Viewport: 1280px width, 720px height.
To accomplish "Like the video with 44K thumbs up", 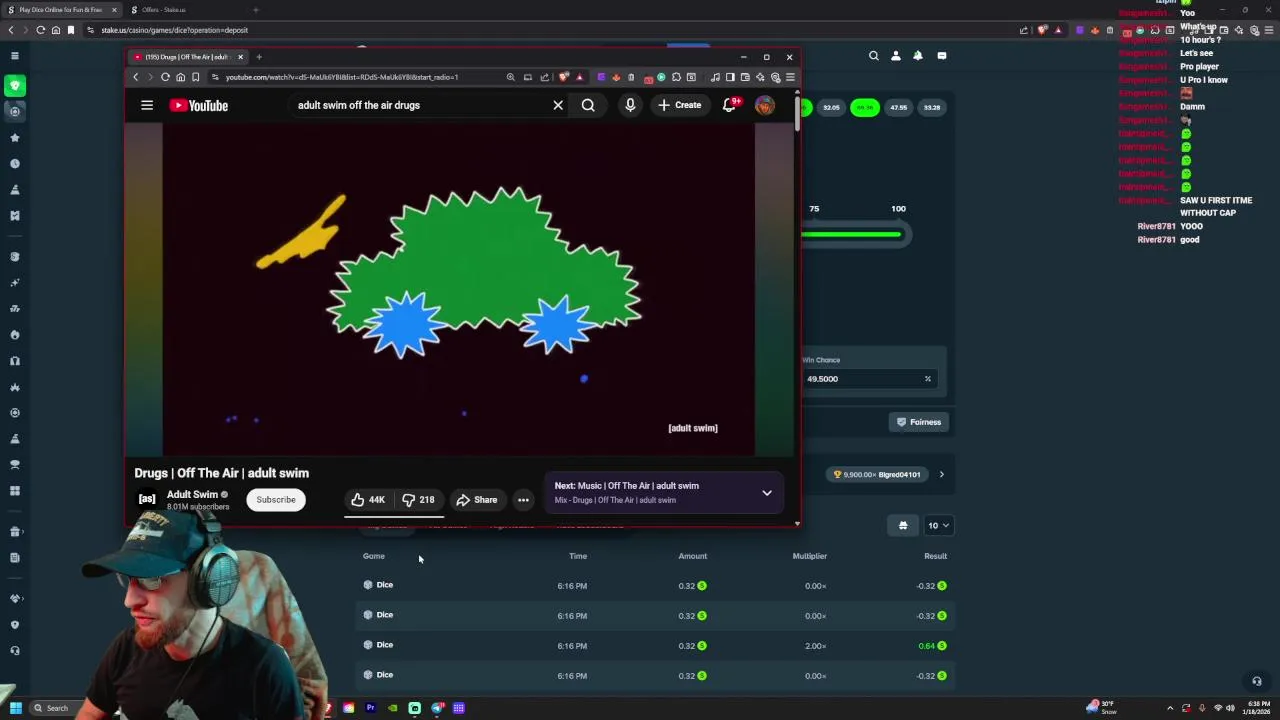I will 367,500.
